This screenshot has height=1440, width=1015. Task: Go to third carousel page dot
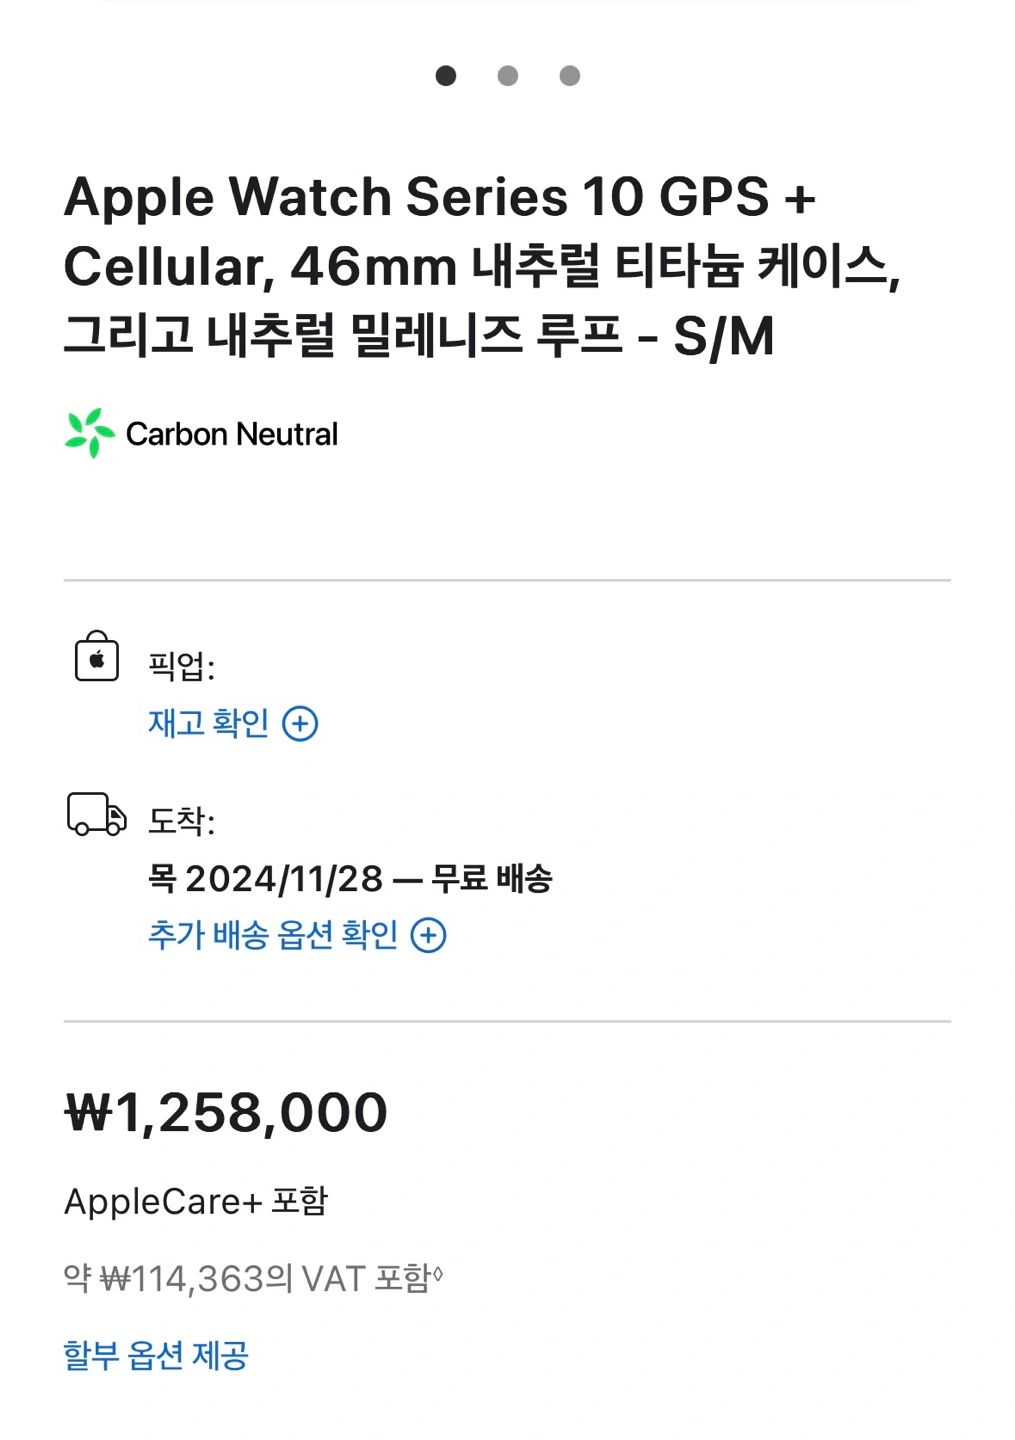click(x=570, y=76)
